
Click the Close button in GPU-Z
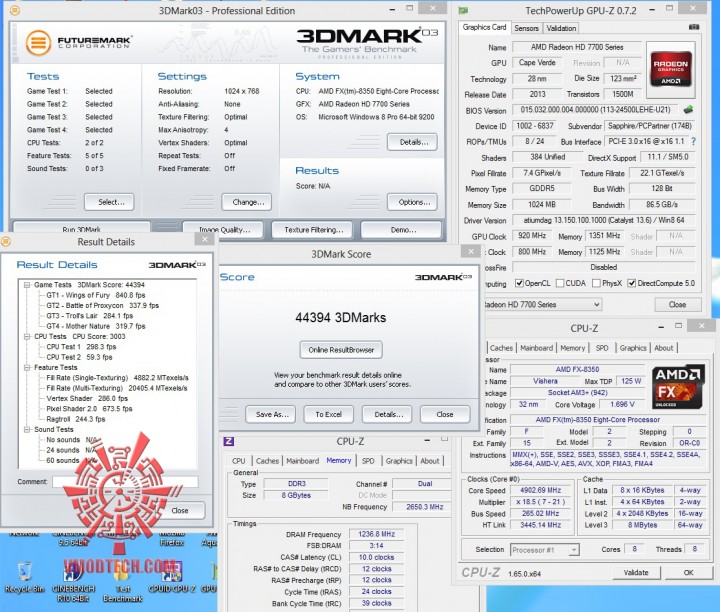(677, 304)
